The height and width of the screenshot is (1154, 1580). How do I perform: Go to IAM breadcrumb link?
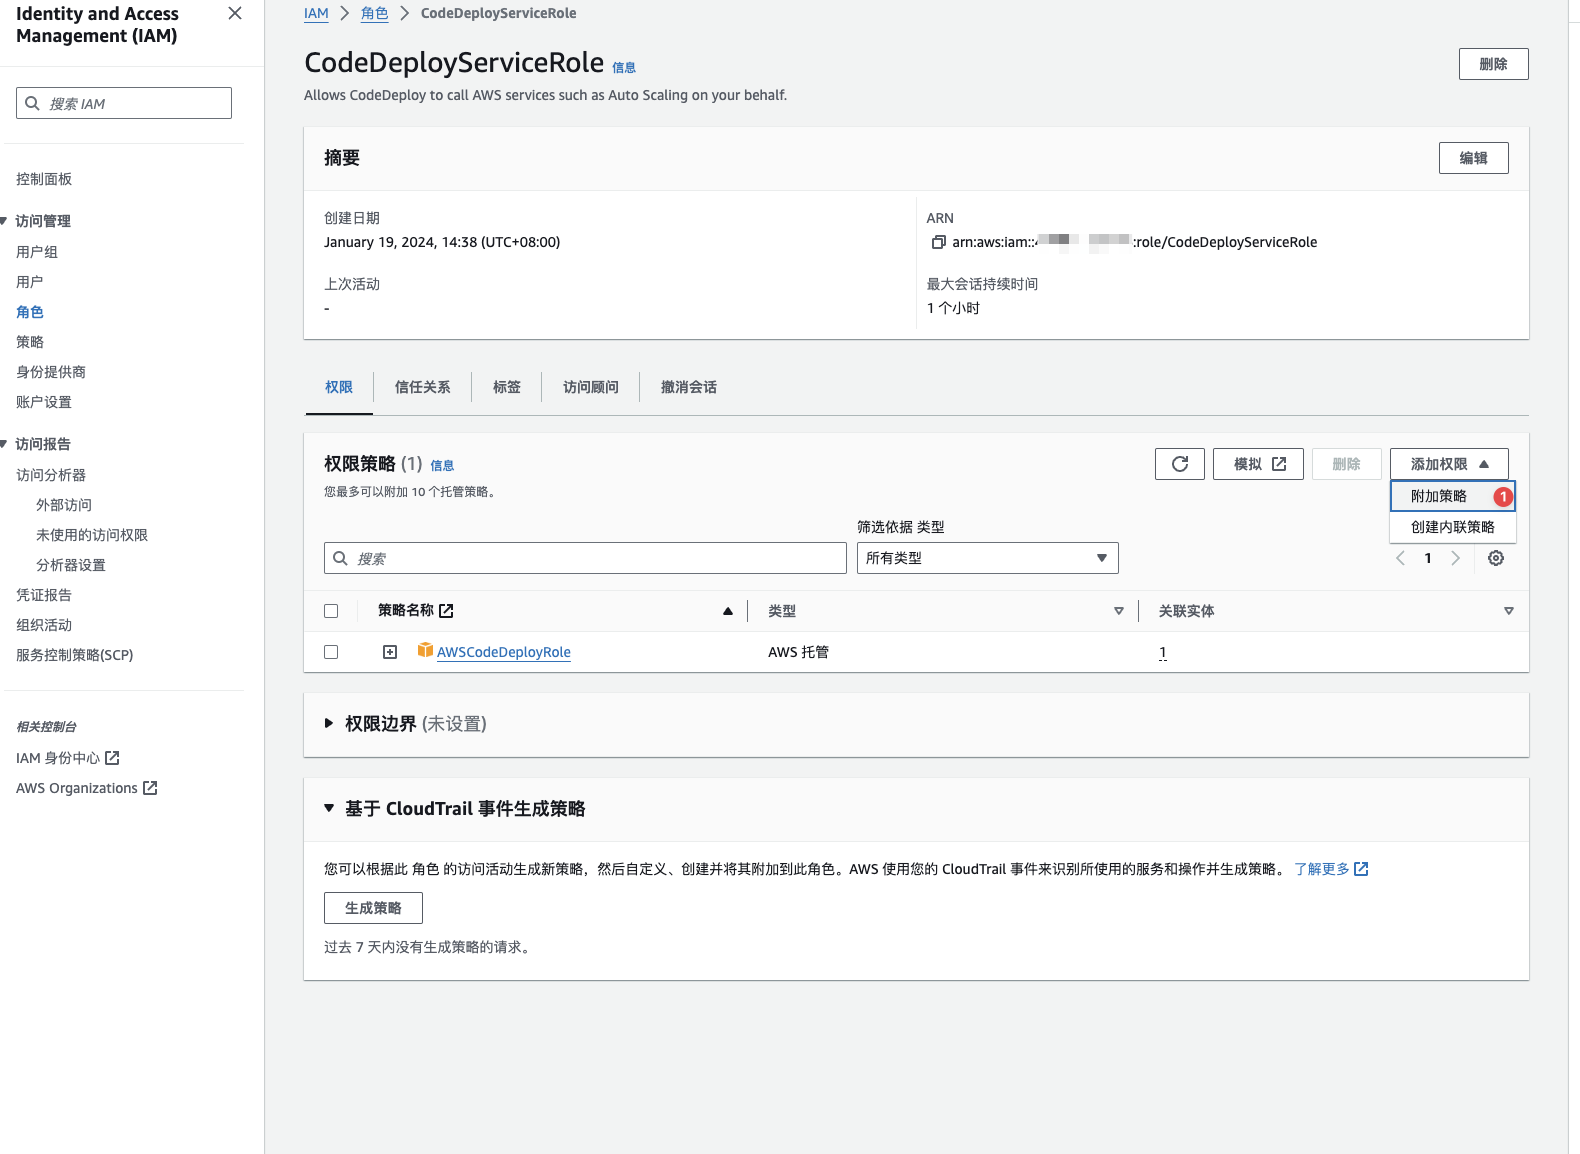pyautogui.click(x=316, y=13)
